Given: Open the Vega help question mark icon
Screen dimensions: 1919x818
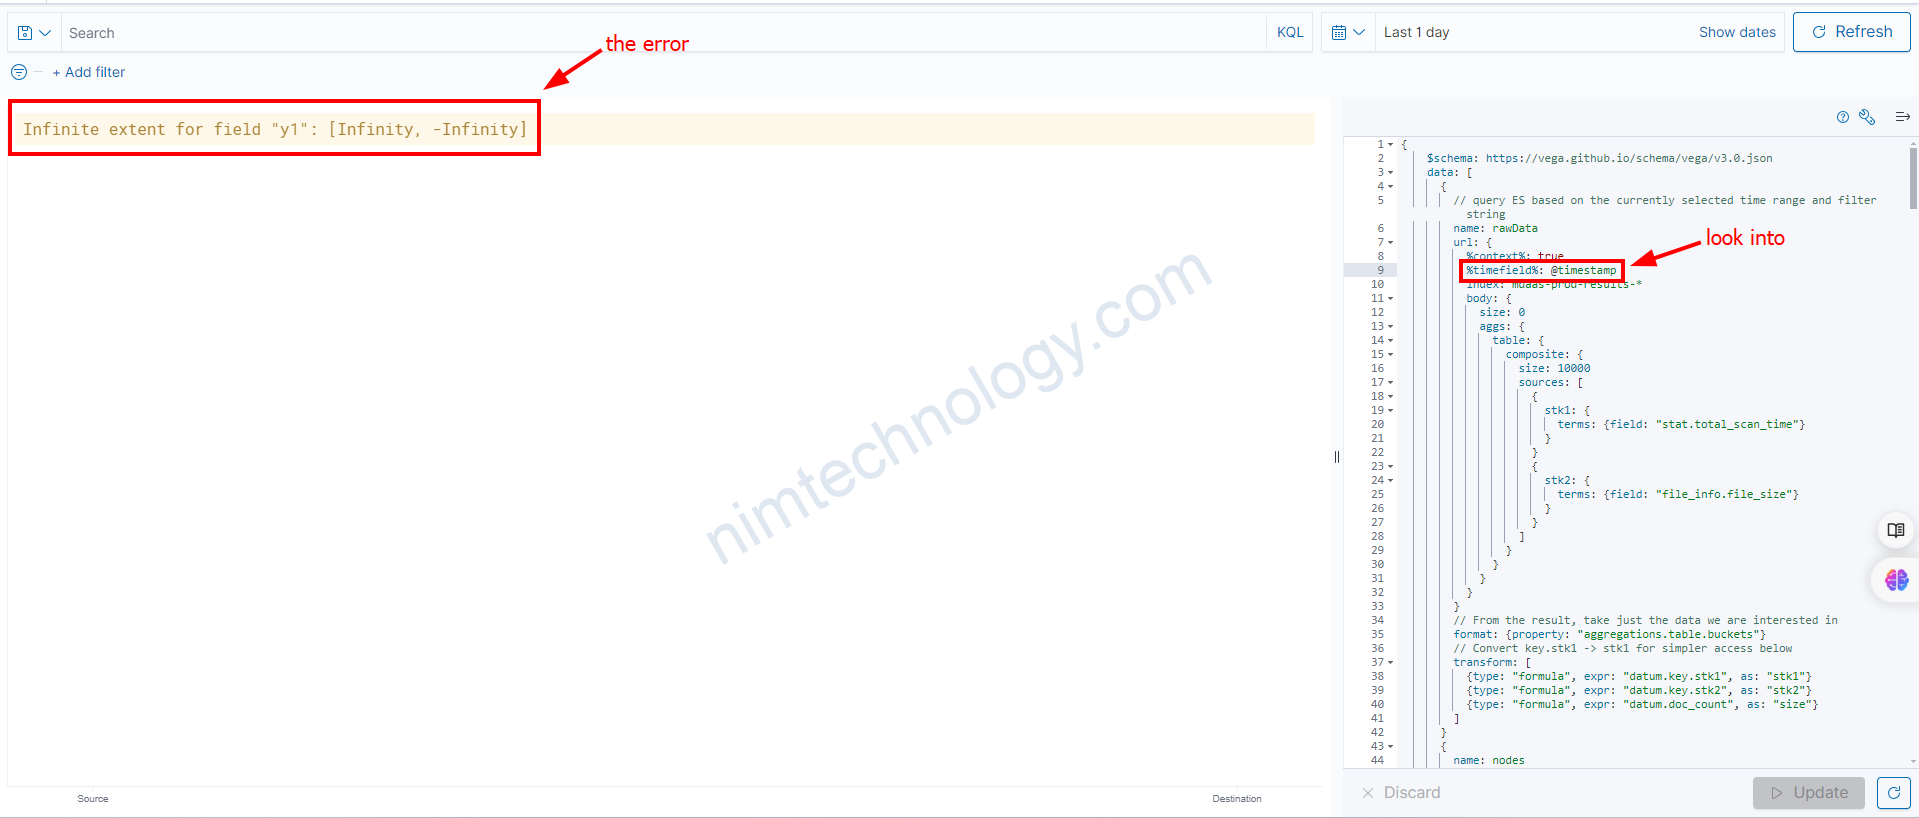Looking at the screenshot, I should point(1842,117).
